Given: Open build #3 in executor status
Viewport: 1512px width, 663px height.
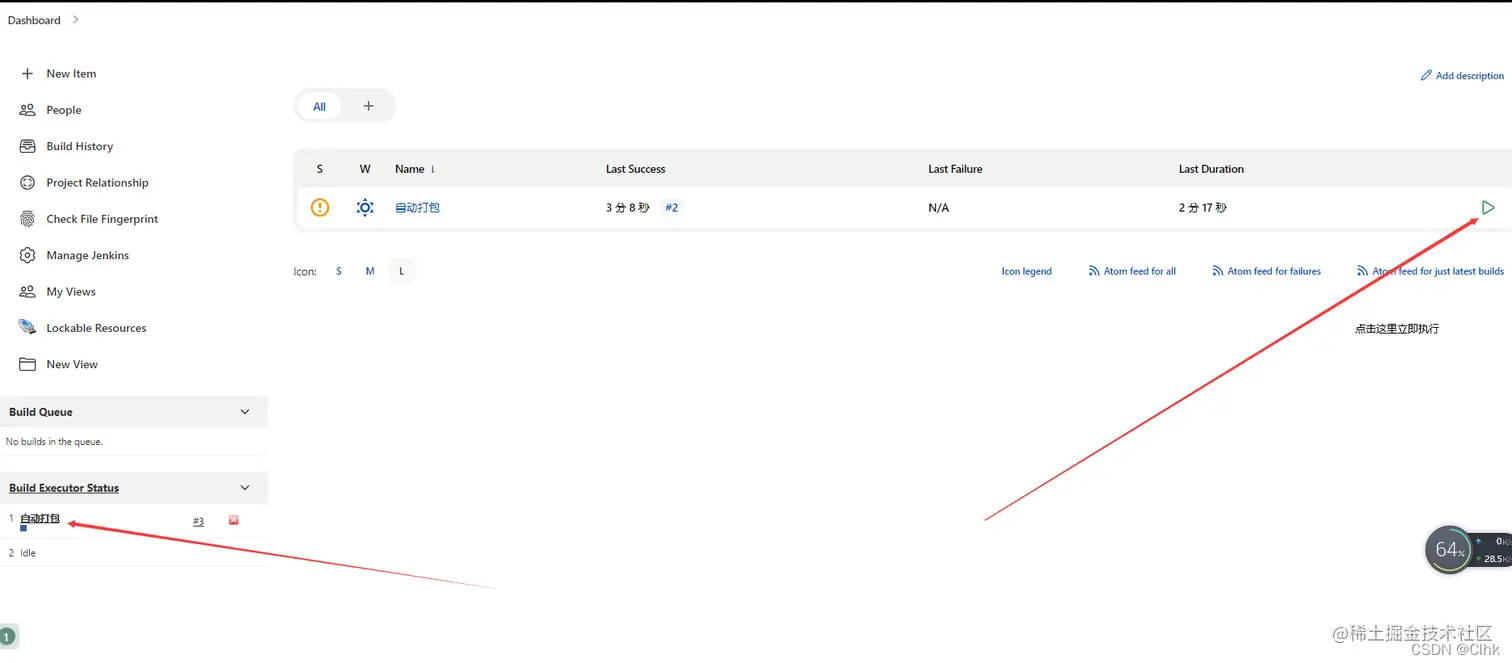Looking at the screenshot, I should click(198, 521).
